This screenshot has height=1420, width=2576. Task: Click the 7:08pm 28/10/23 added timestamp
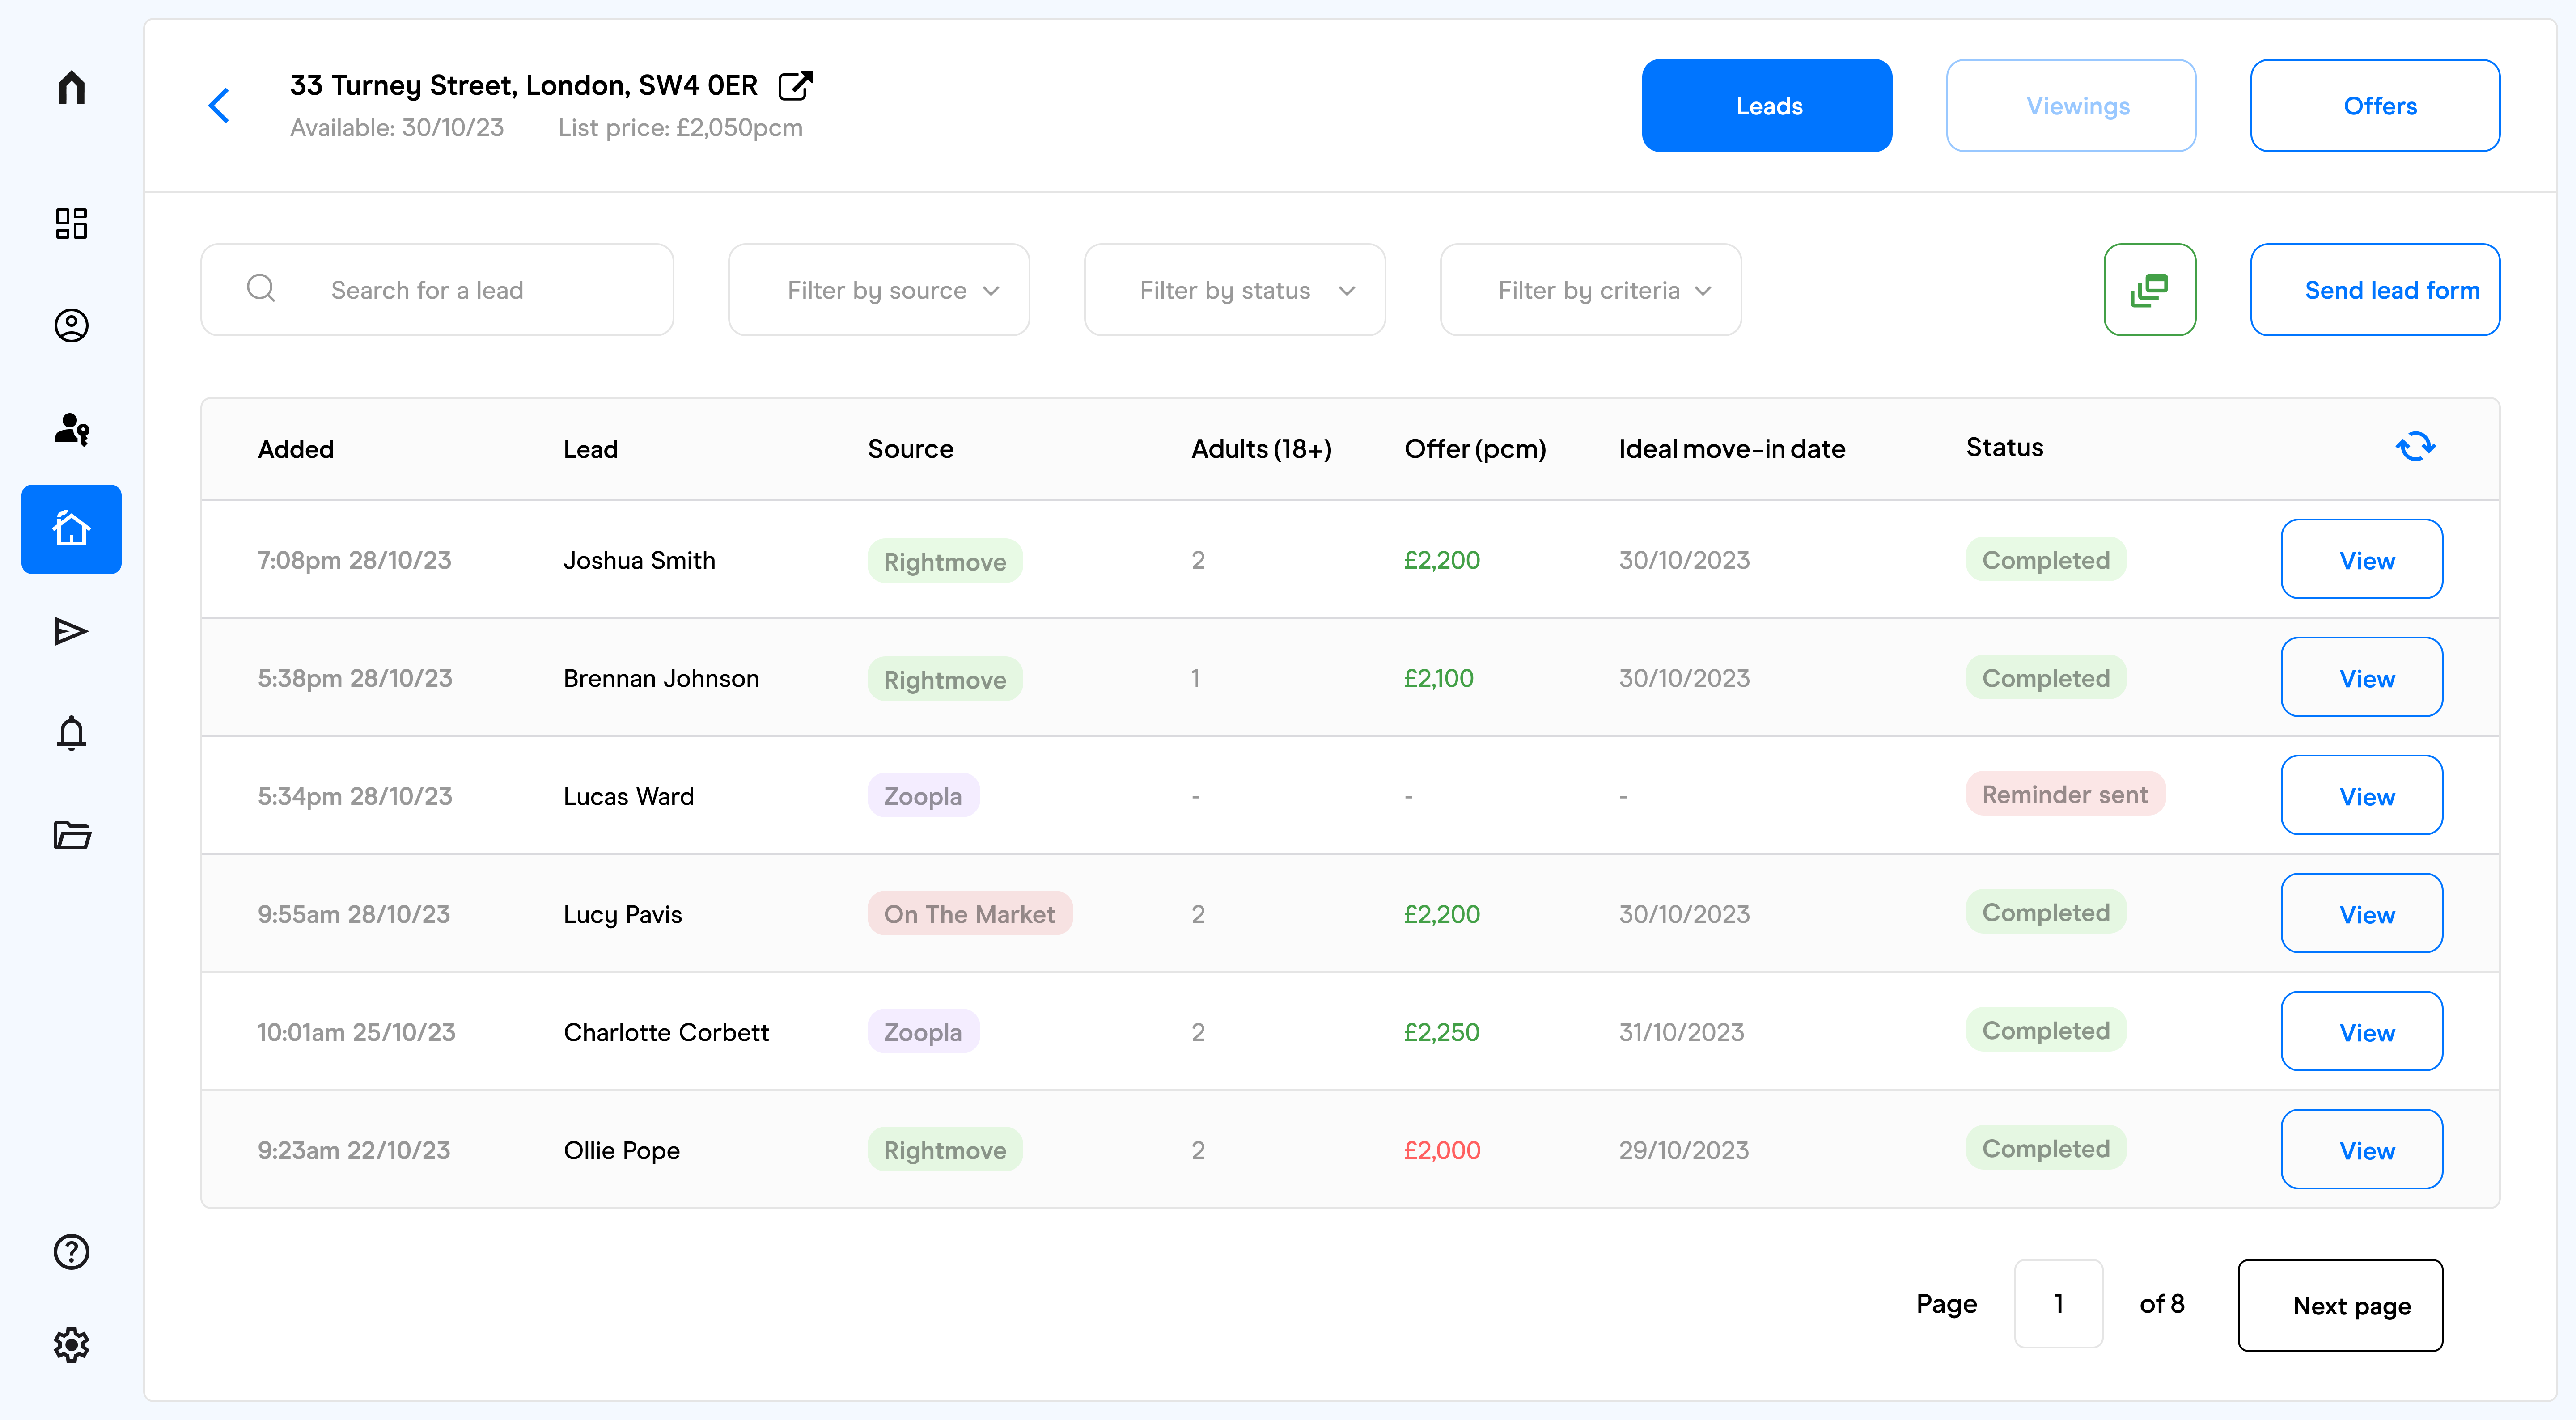[x=354, y=560]
